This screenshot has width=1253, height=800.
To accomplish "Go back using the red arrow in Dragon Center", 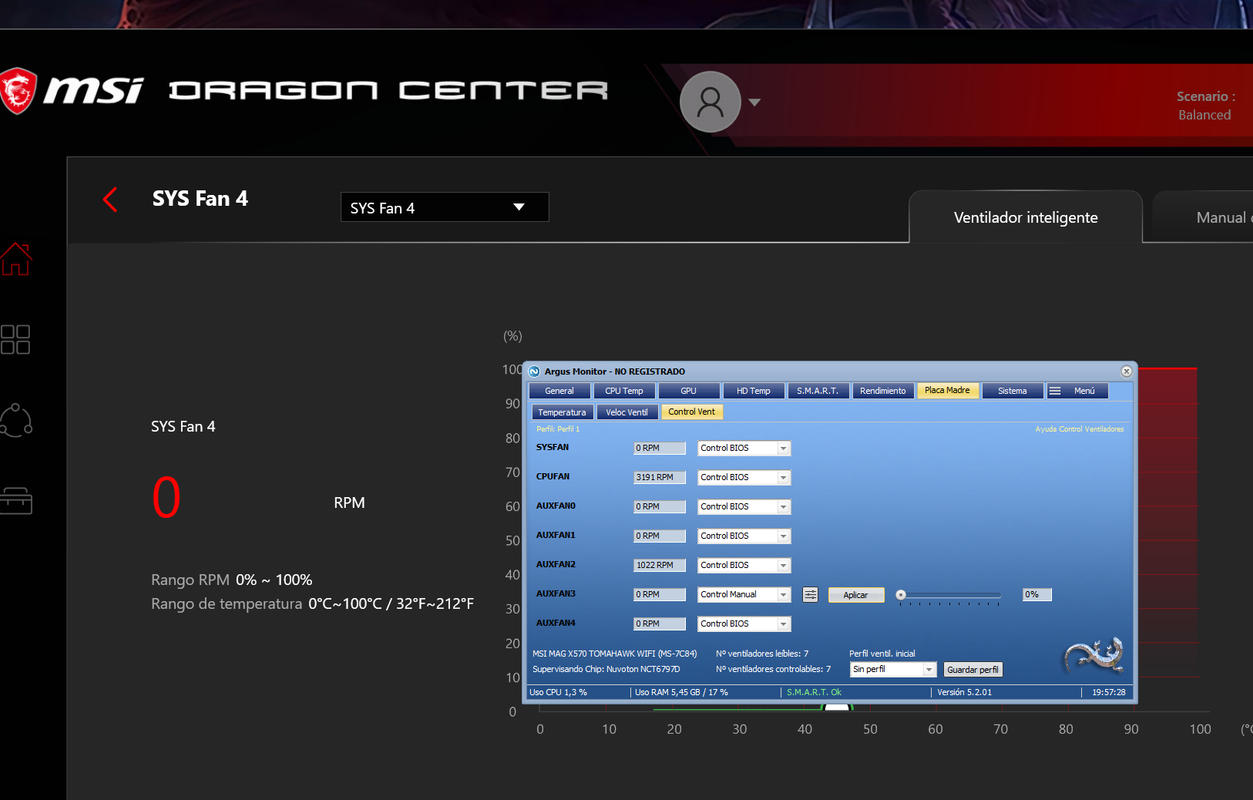I will click(110, 200).
